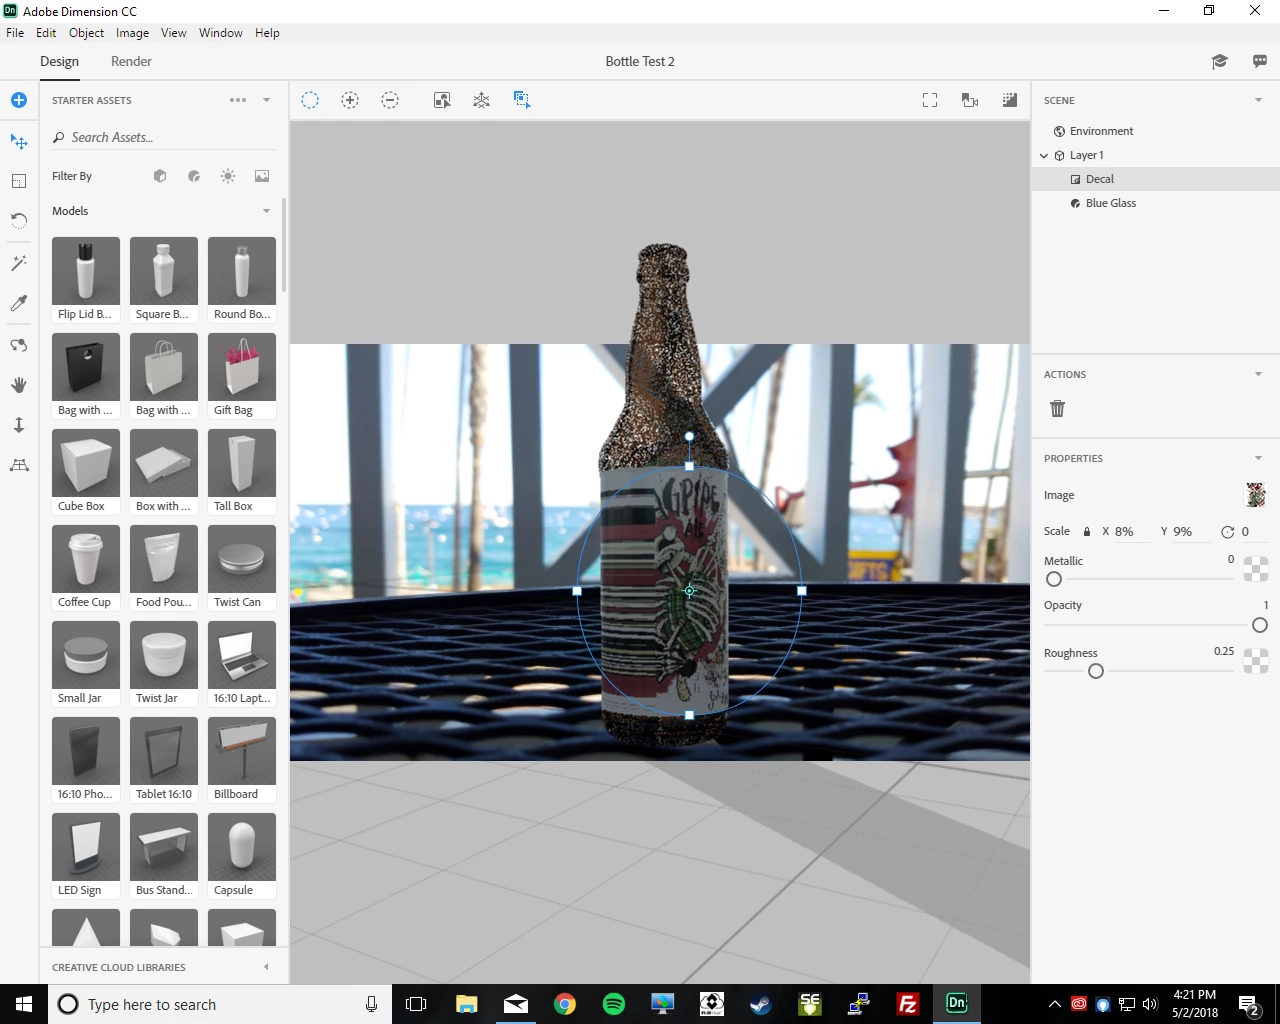Viewport: 1280px width, 1024px height.
Task: Select the Decal scene item
Action: (x=1156, y=179)
